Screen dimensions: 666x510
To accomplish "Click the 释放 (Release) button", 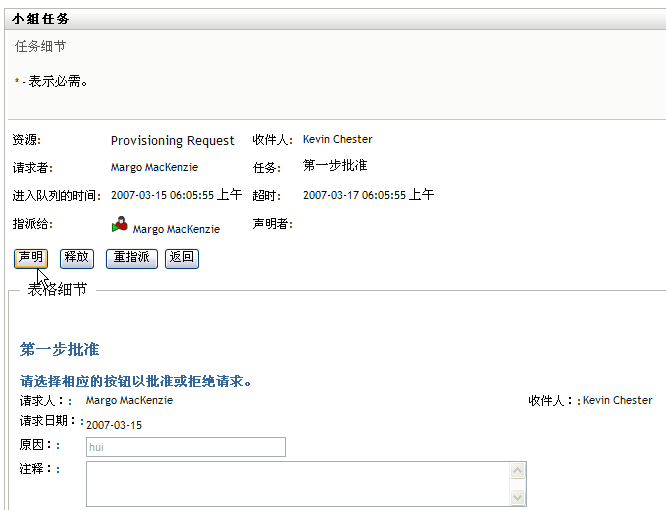I will (x=76, y=259).
